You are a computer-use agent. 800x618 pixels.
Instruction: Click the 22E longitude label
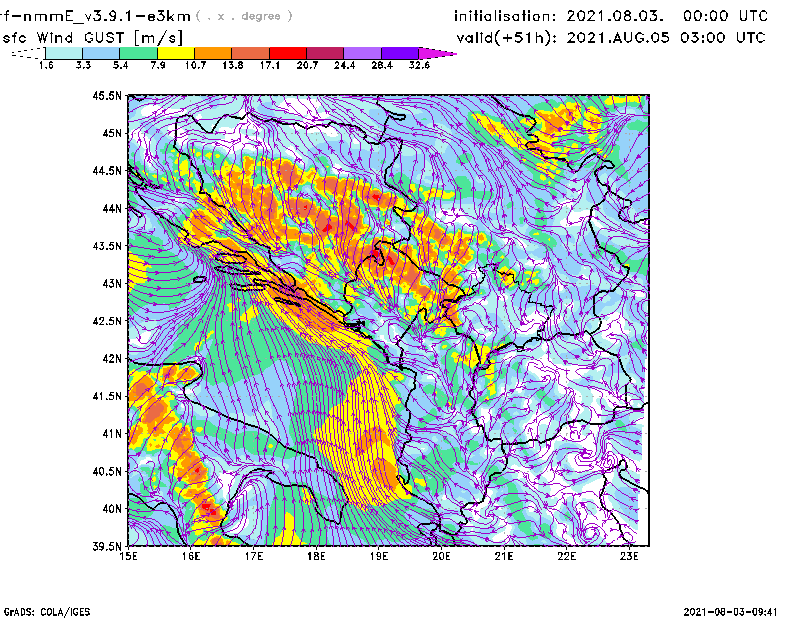(x=566, y=556)
